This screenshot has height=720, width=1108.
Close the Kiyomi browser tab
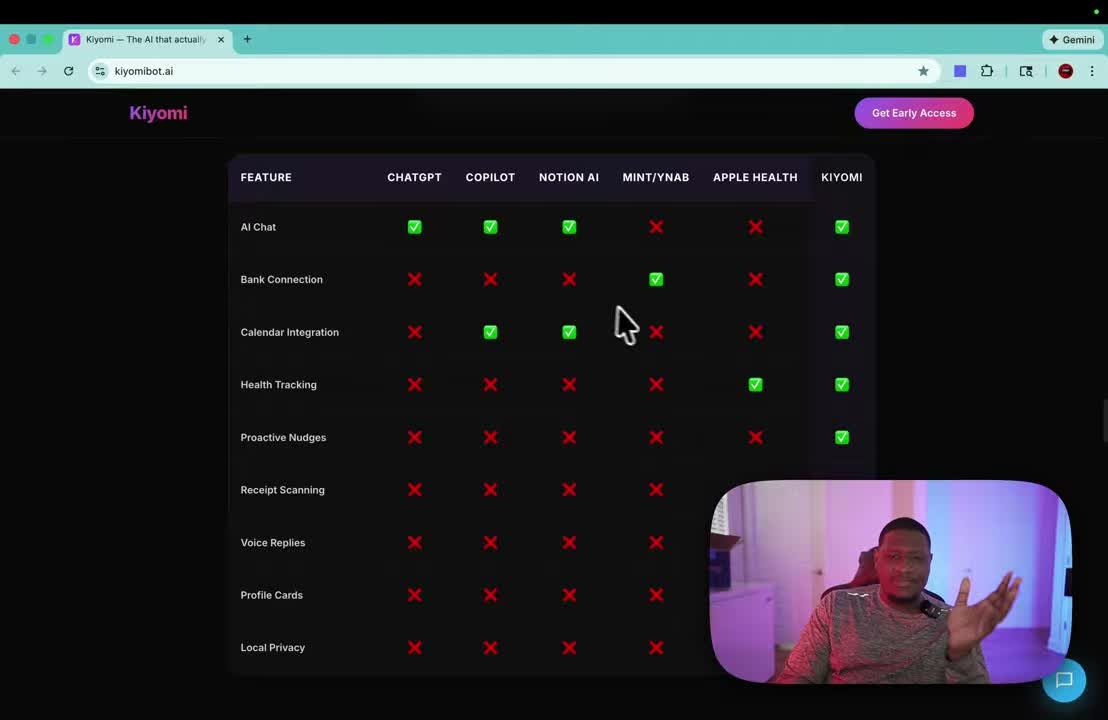pos(221,40)
